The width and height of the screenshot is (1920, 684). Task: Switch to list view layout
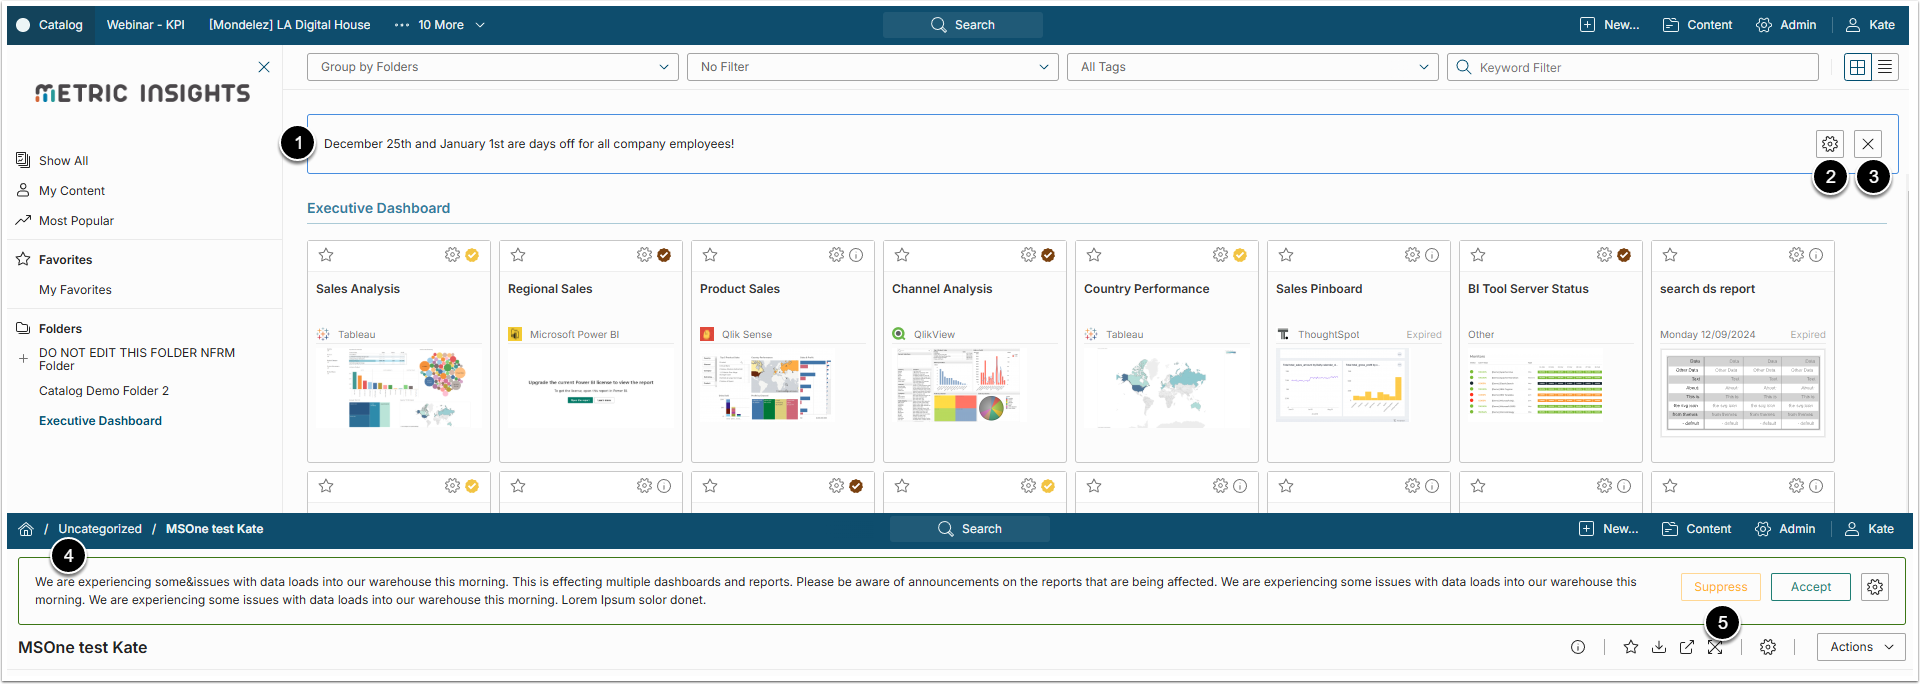pyautogui.click(x=1885, y=67)
